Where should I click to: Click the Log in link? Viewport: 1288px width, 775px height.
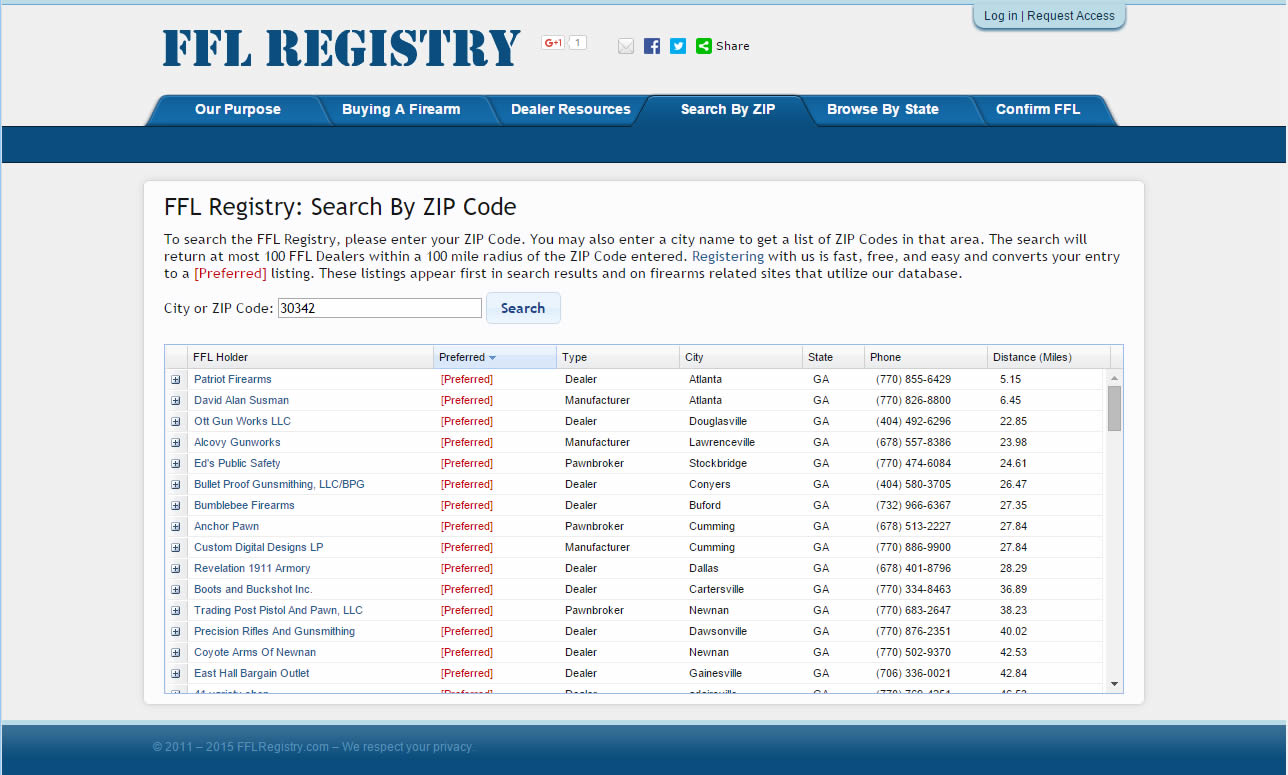click(x=1000, y=16)
